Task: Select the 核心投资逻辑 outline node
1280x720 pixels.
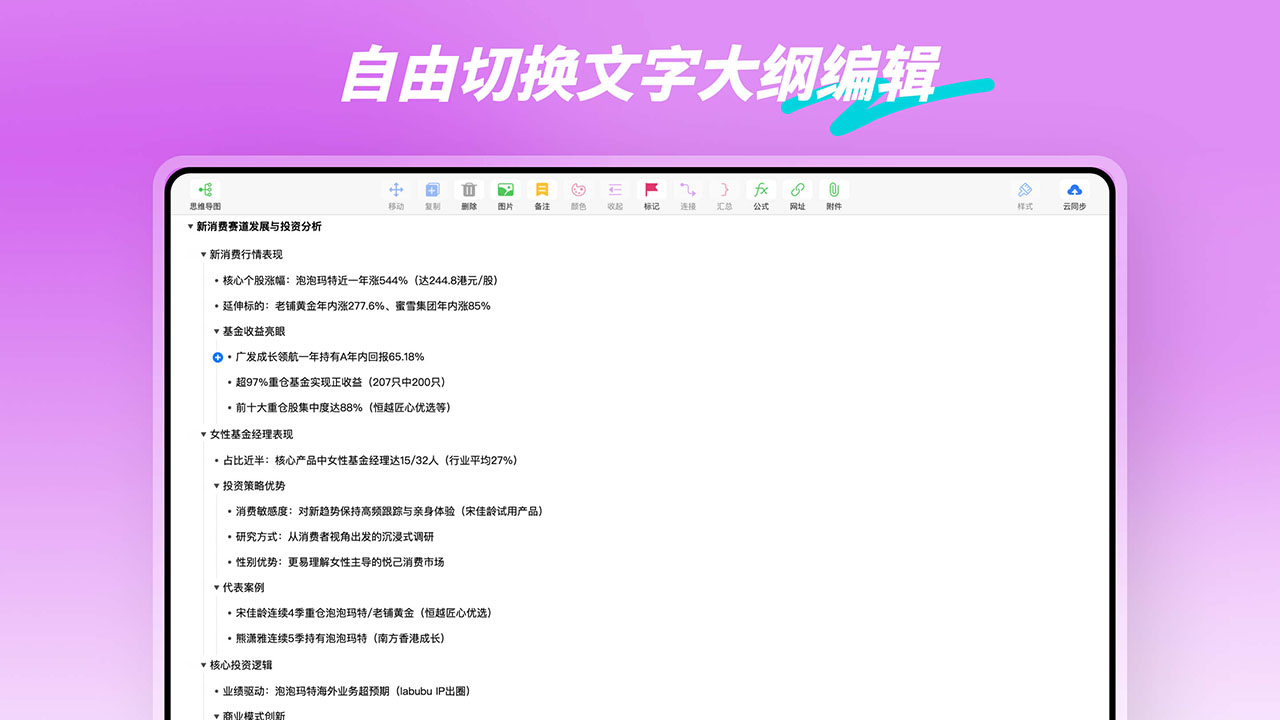Action: 241,664
